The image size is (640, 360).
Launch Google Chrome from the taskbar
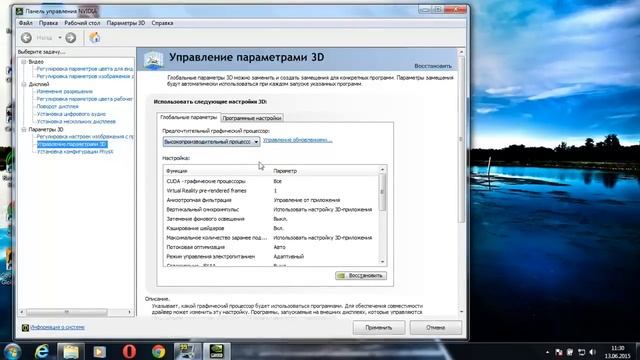(159, 351)
